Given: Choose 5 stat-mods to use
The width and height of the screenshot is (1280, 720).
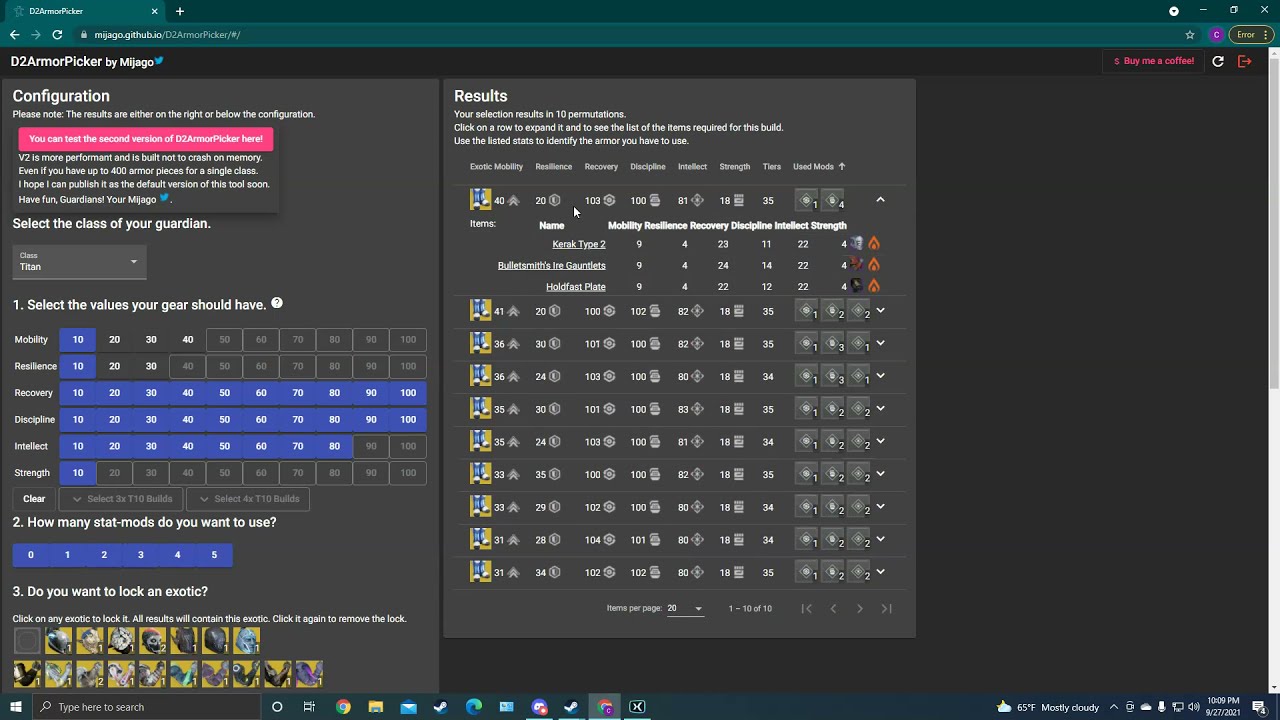Looking at the screenshot, I should click(214, 555).
